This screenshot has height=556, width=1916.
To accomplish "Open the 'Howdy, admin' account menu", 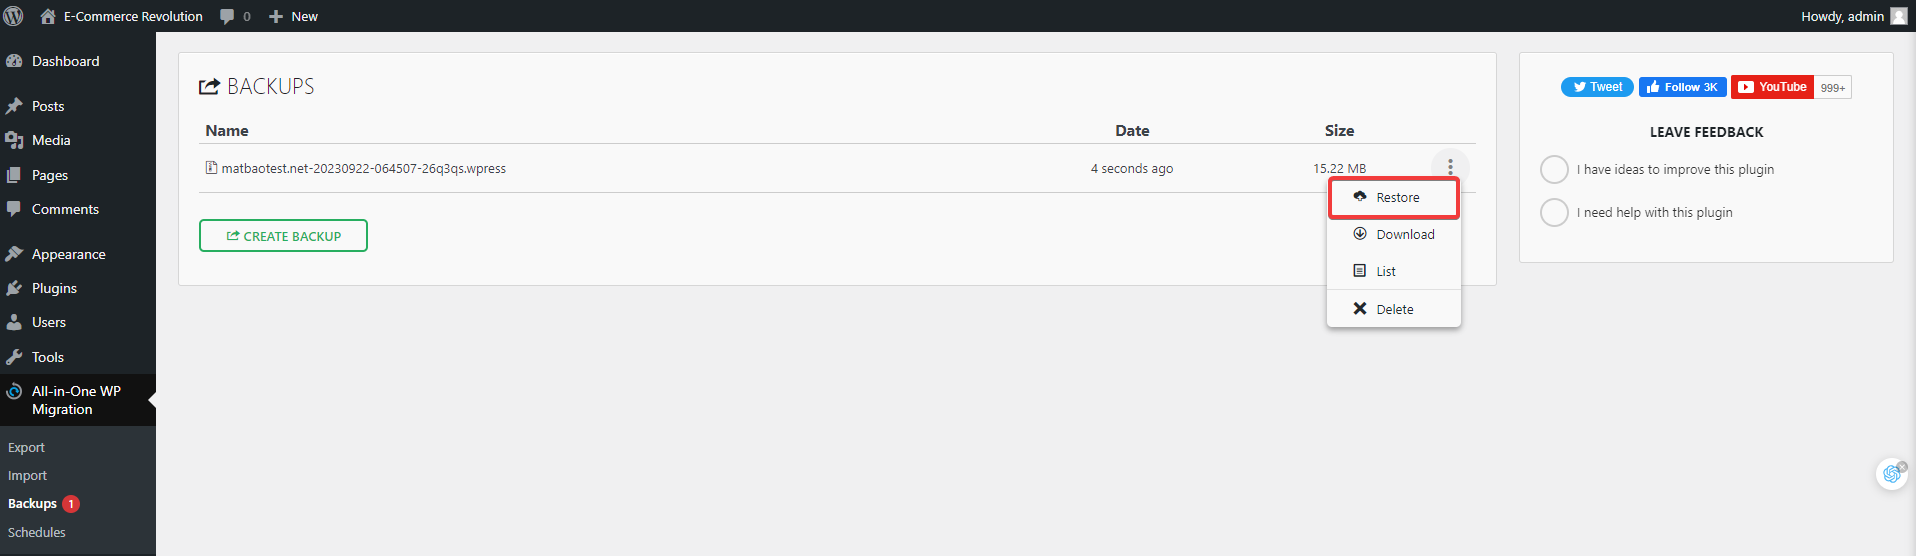I will click(1842, 16).
